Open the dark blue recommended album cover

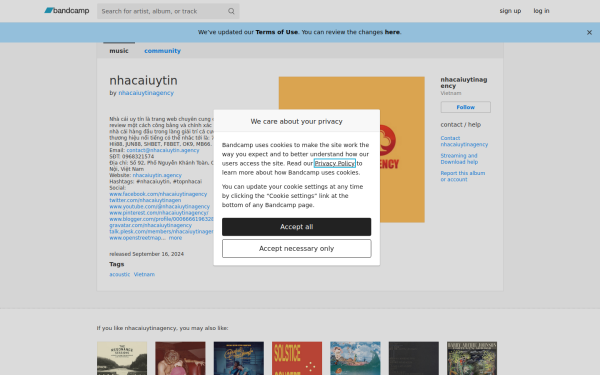[238, 358]
